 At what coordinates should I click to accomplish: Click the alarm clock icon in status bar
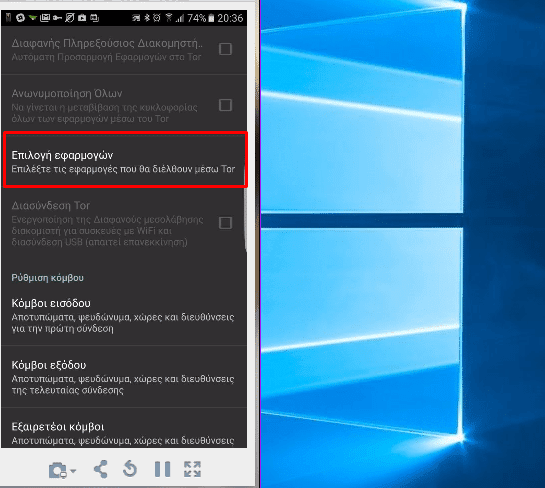157,18
